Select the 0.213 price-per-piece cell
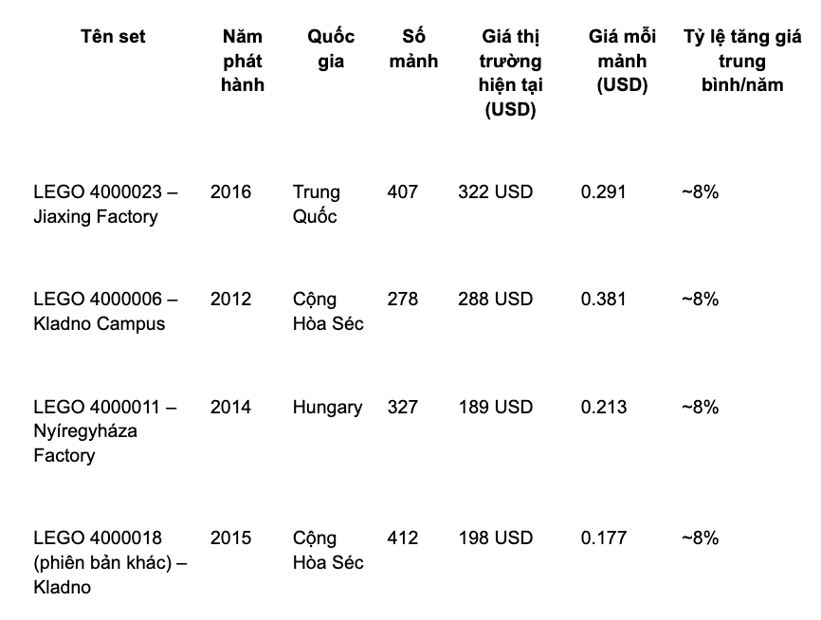Screen dimensions: 821x620 click(x=604, y=407)
